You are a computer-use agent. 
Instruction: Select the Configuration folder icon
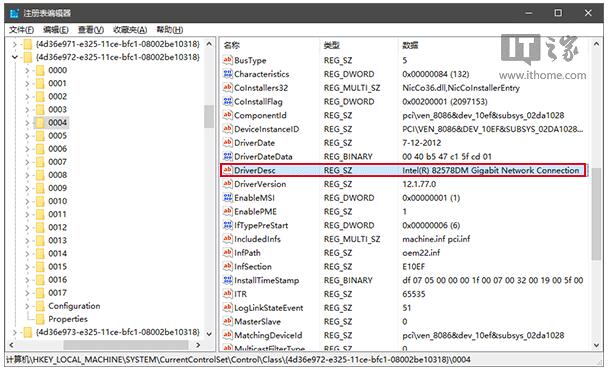pos(40,306)
